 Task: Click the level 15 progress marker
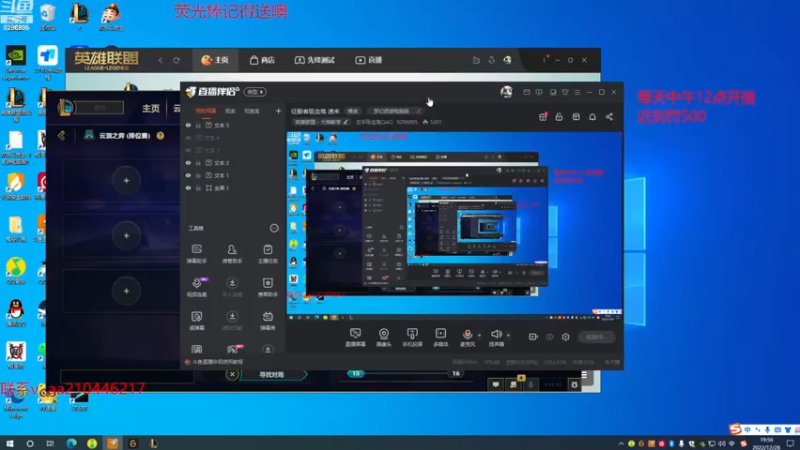click(356, 373)
